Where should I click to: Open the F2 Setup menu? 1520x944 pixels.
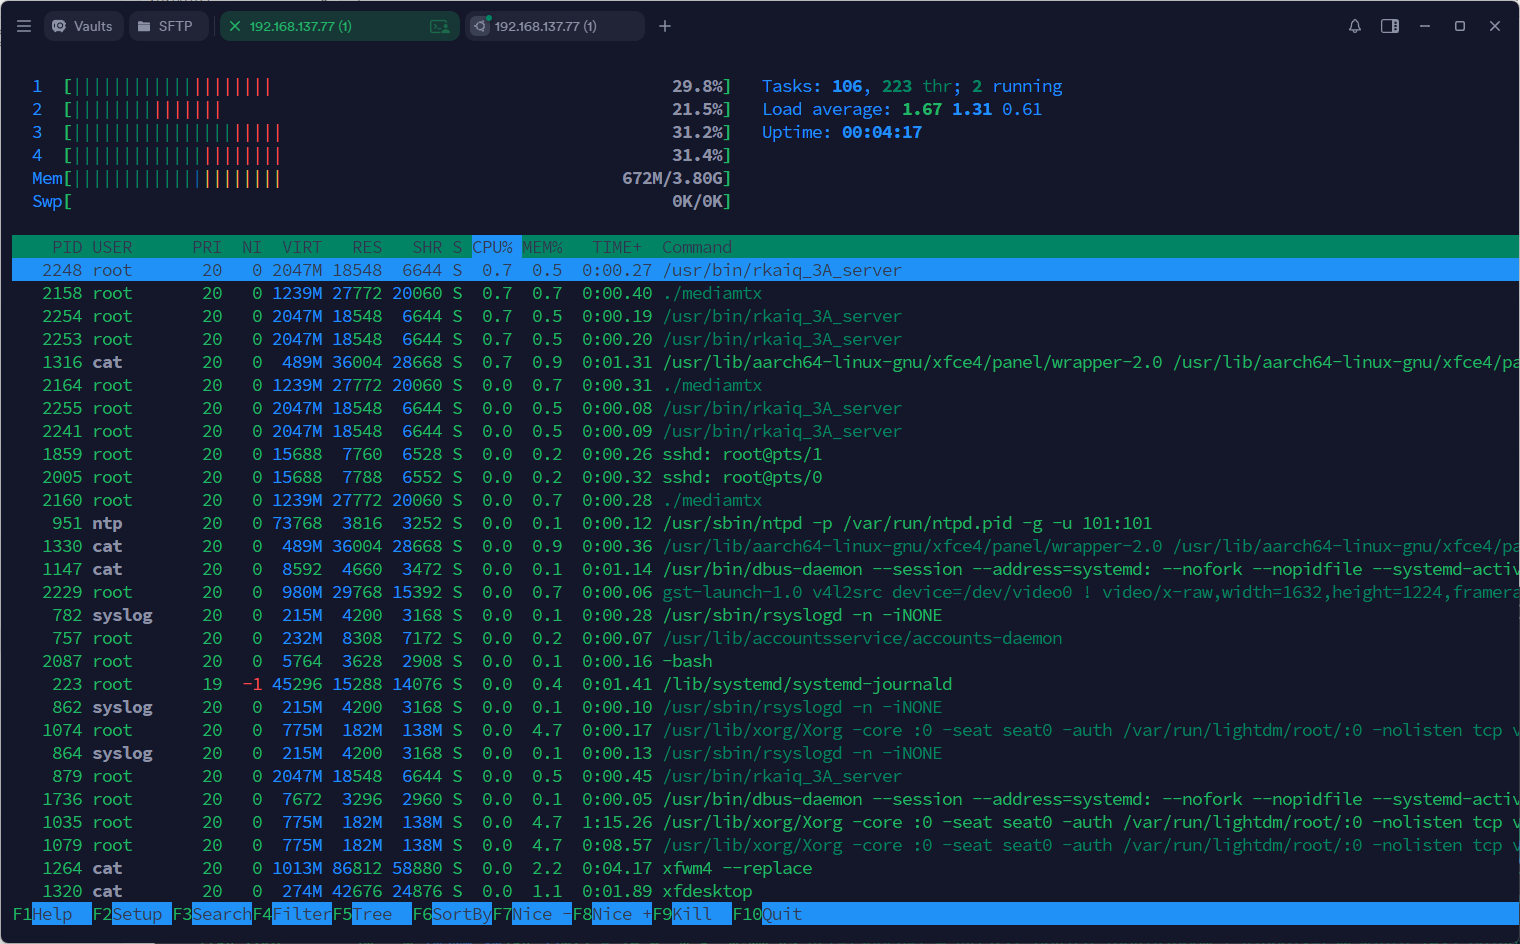[x=136, y=914]
